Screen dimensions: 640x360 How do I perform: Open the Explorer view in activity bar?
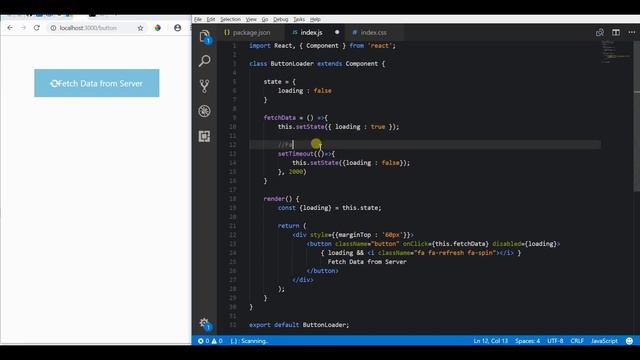tap(205, 36)
